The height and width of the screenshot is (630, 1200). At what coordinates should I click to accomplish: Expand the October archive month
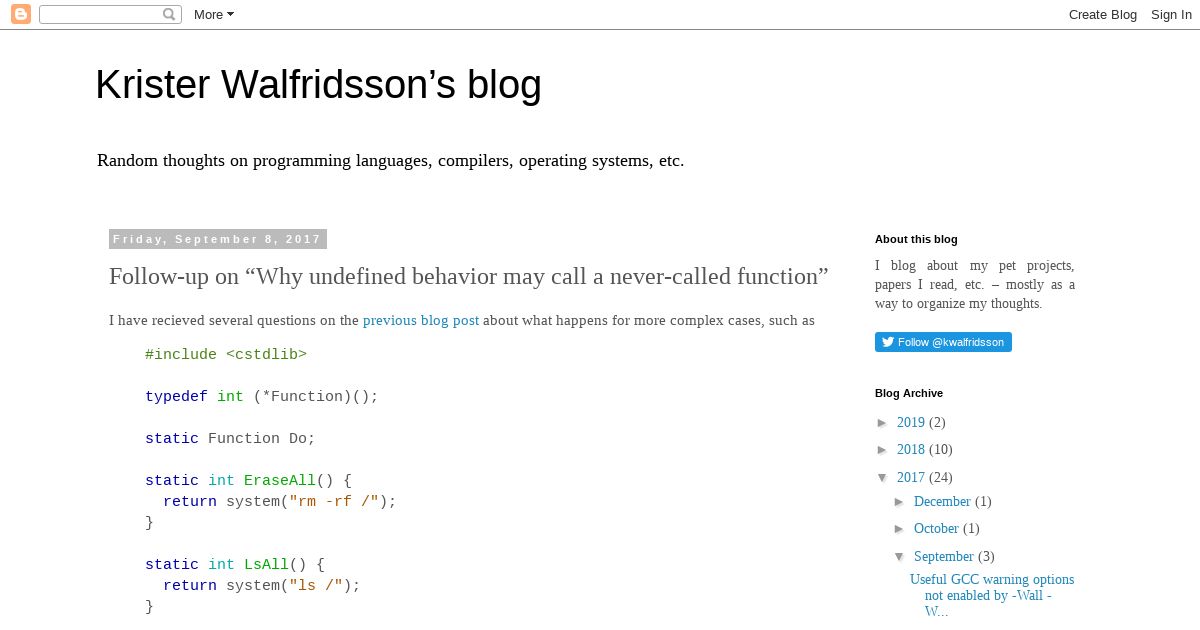tap(900, 529)
